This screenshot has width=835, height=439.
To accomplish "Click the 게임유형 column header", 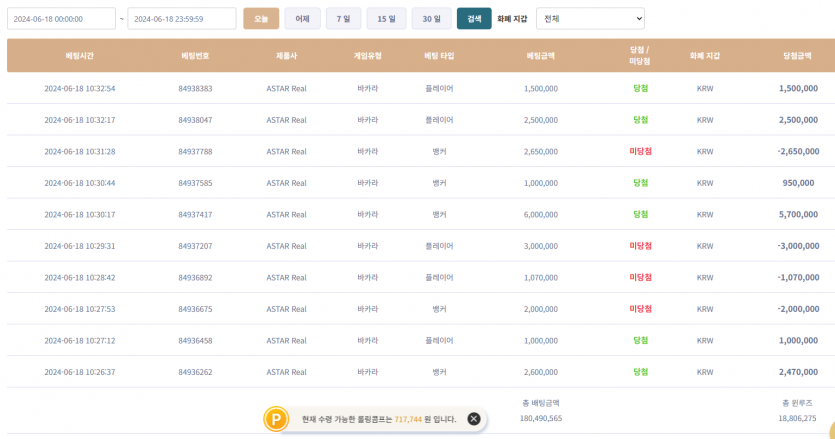I will point(367,55).
